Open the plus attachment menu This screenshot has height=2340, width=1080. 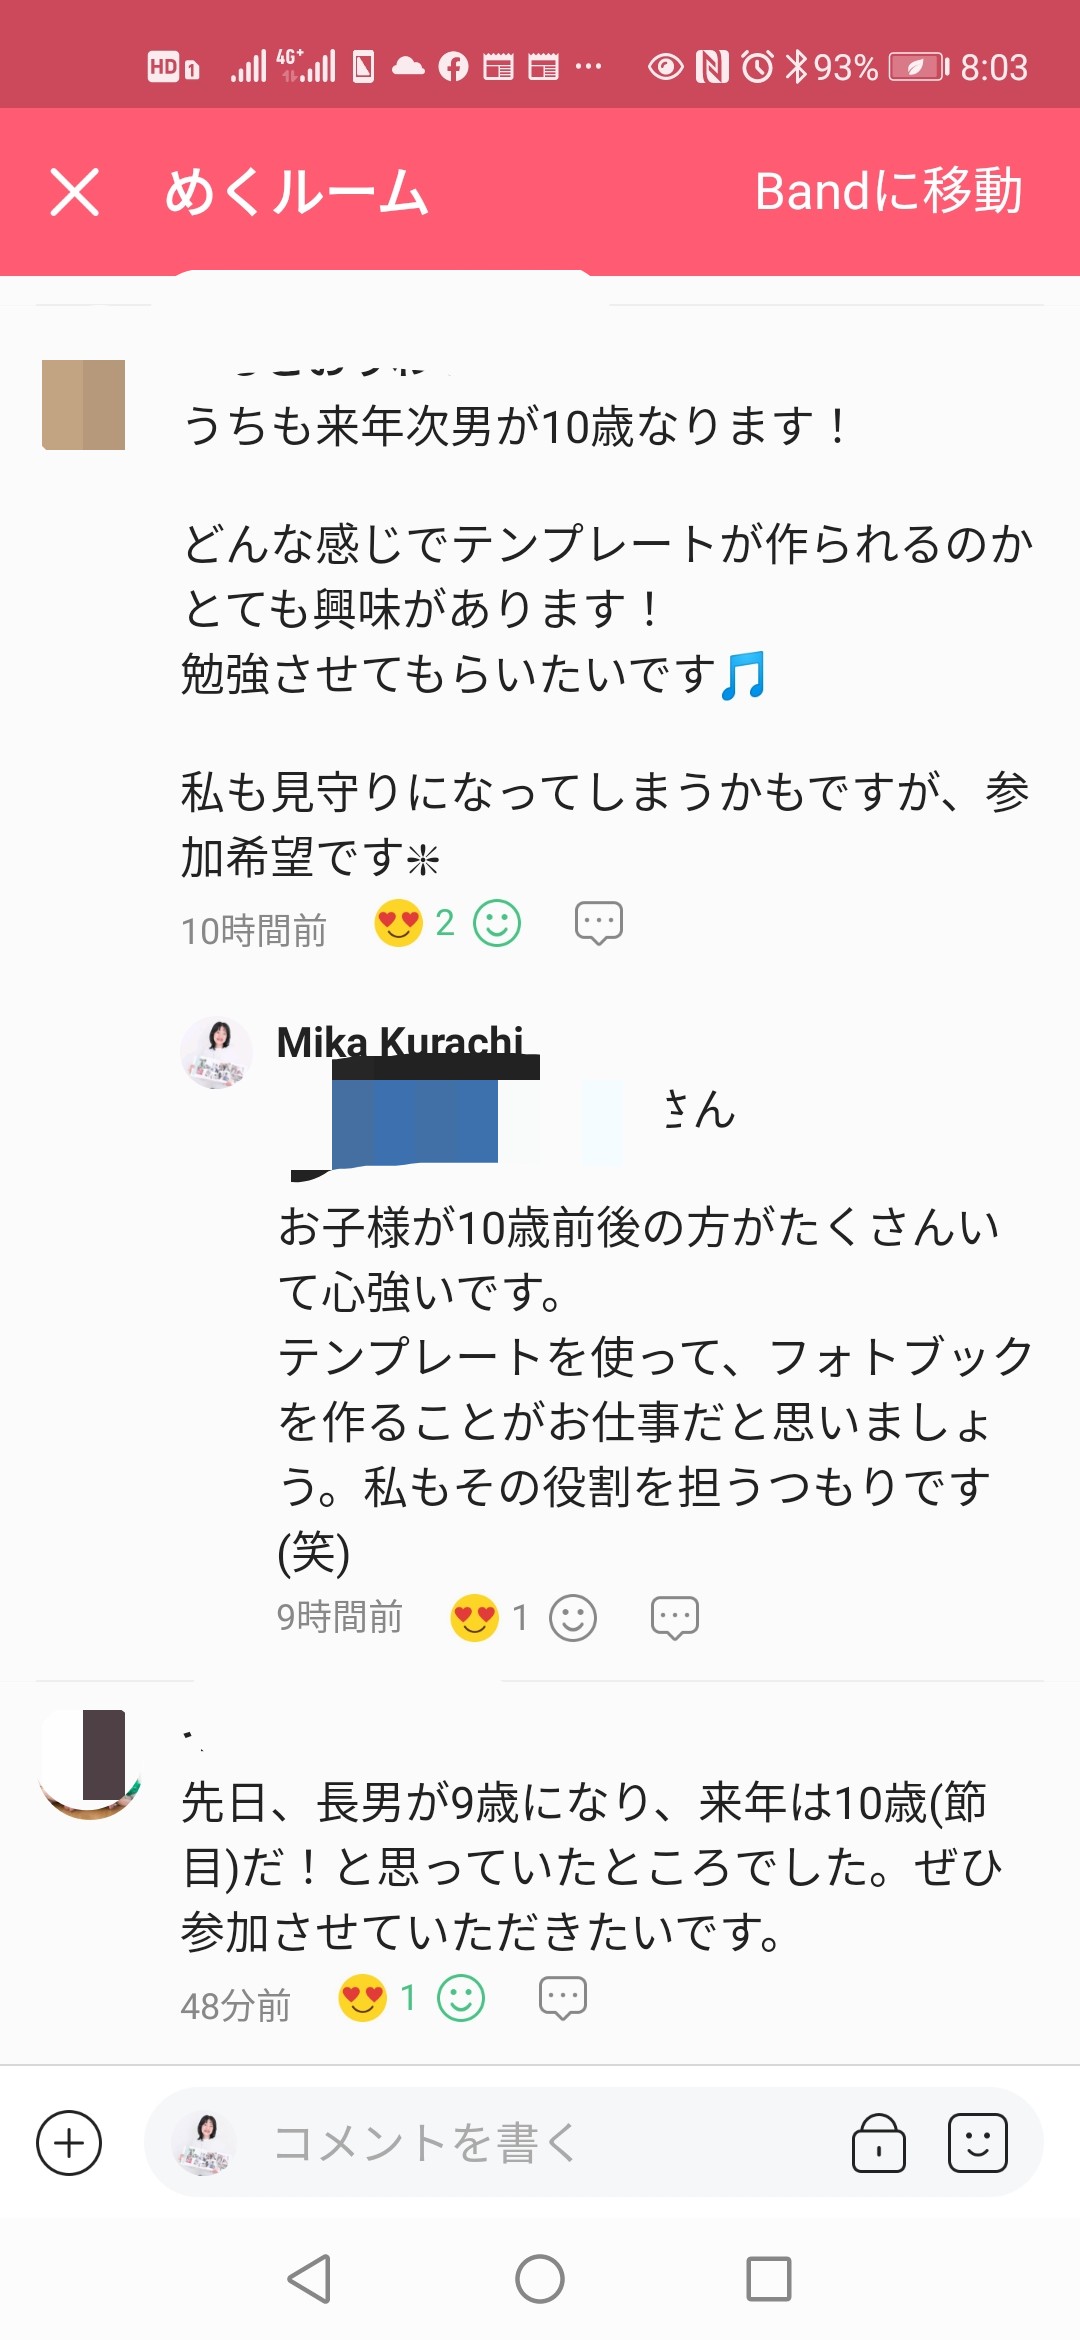[x=69, y=2143]
